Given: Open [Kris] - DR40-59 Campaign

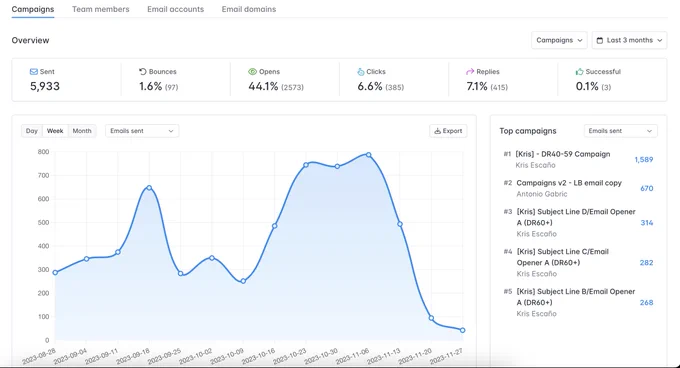Looking at the screenshot, I should pos(562,154).
